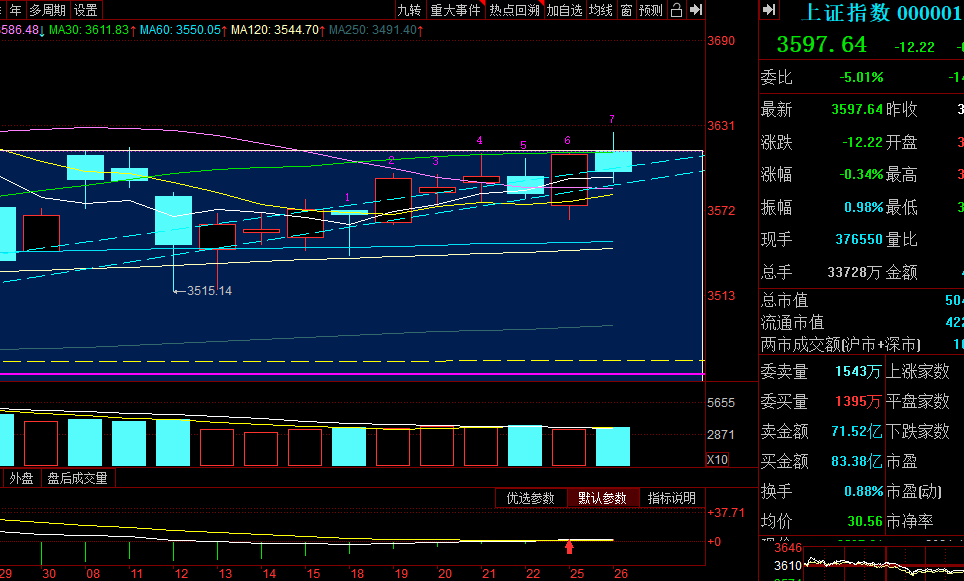Click 加自选 to add to watchlist
The image size is (964, 581).
pos(564,10)
